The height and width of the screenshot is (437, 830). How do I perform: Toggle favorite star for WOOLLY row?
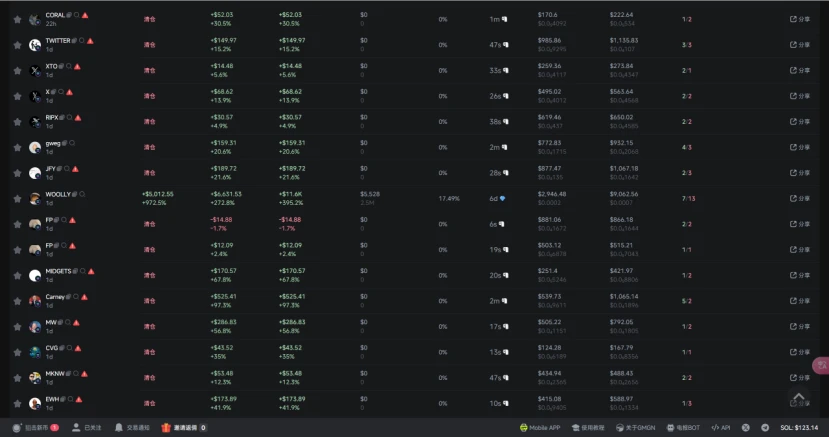pos(17,198)
